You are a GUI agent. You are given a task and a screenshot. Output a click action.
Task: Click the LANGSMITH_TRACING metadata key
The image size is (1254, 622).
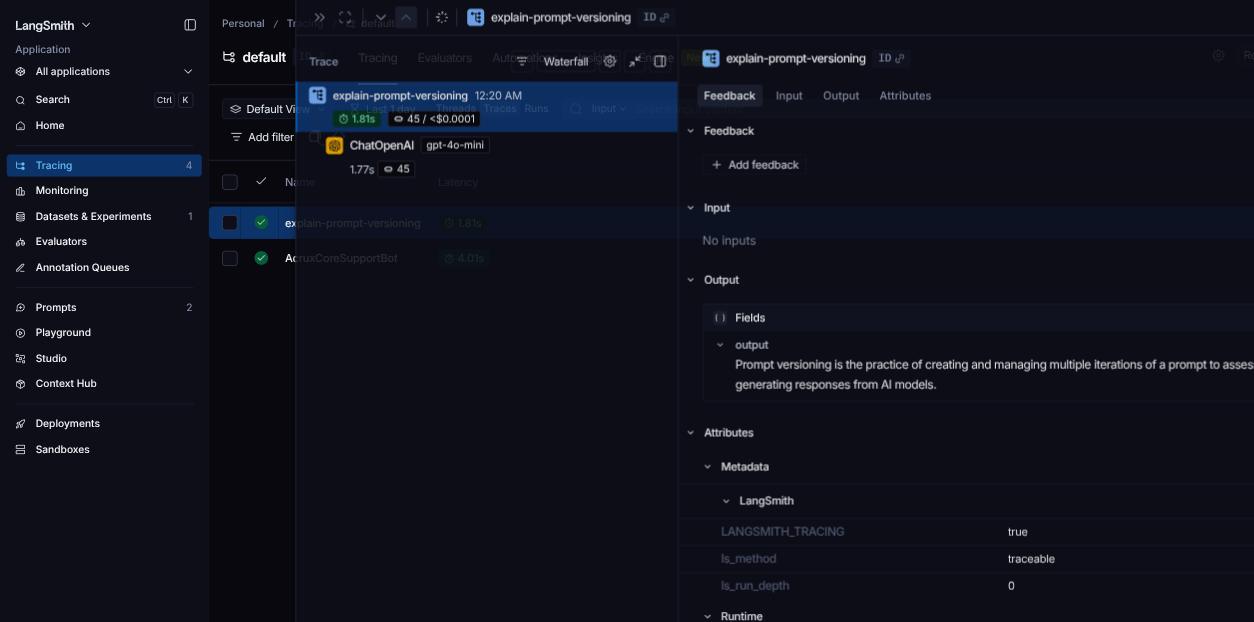(783, 532)
